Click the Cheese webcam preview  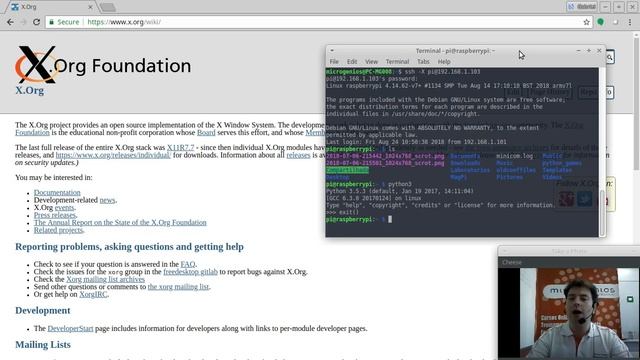[569, 313]
